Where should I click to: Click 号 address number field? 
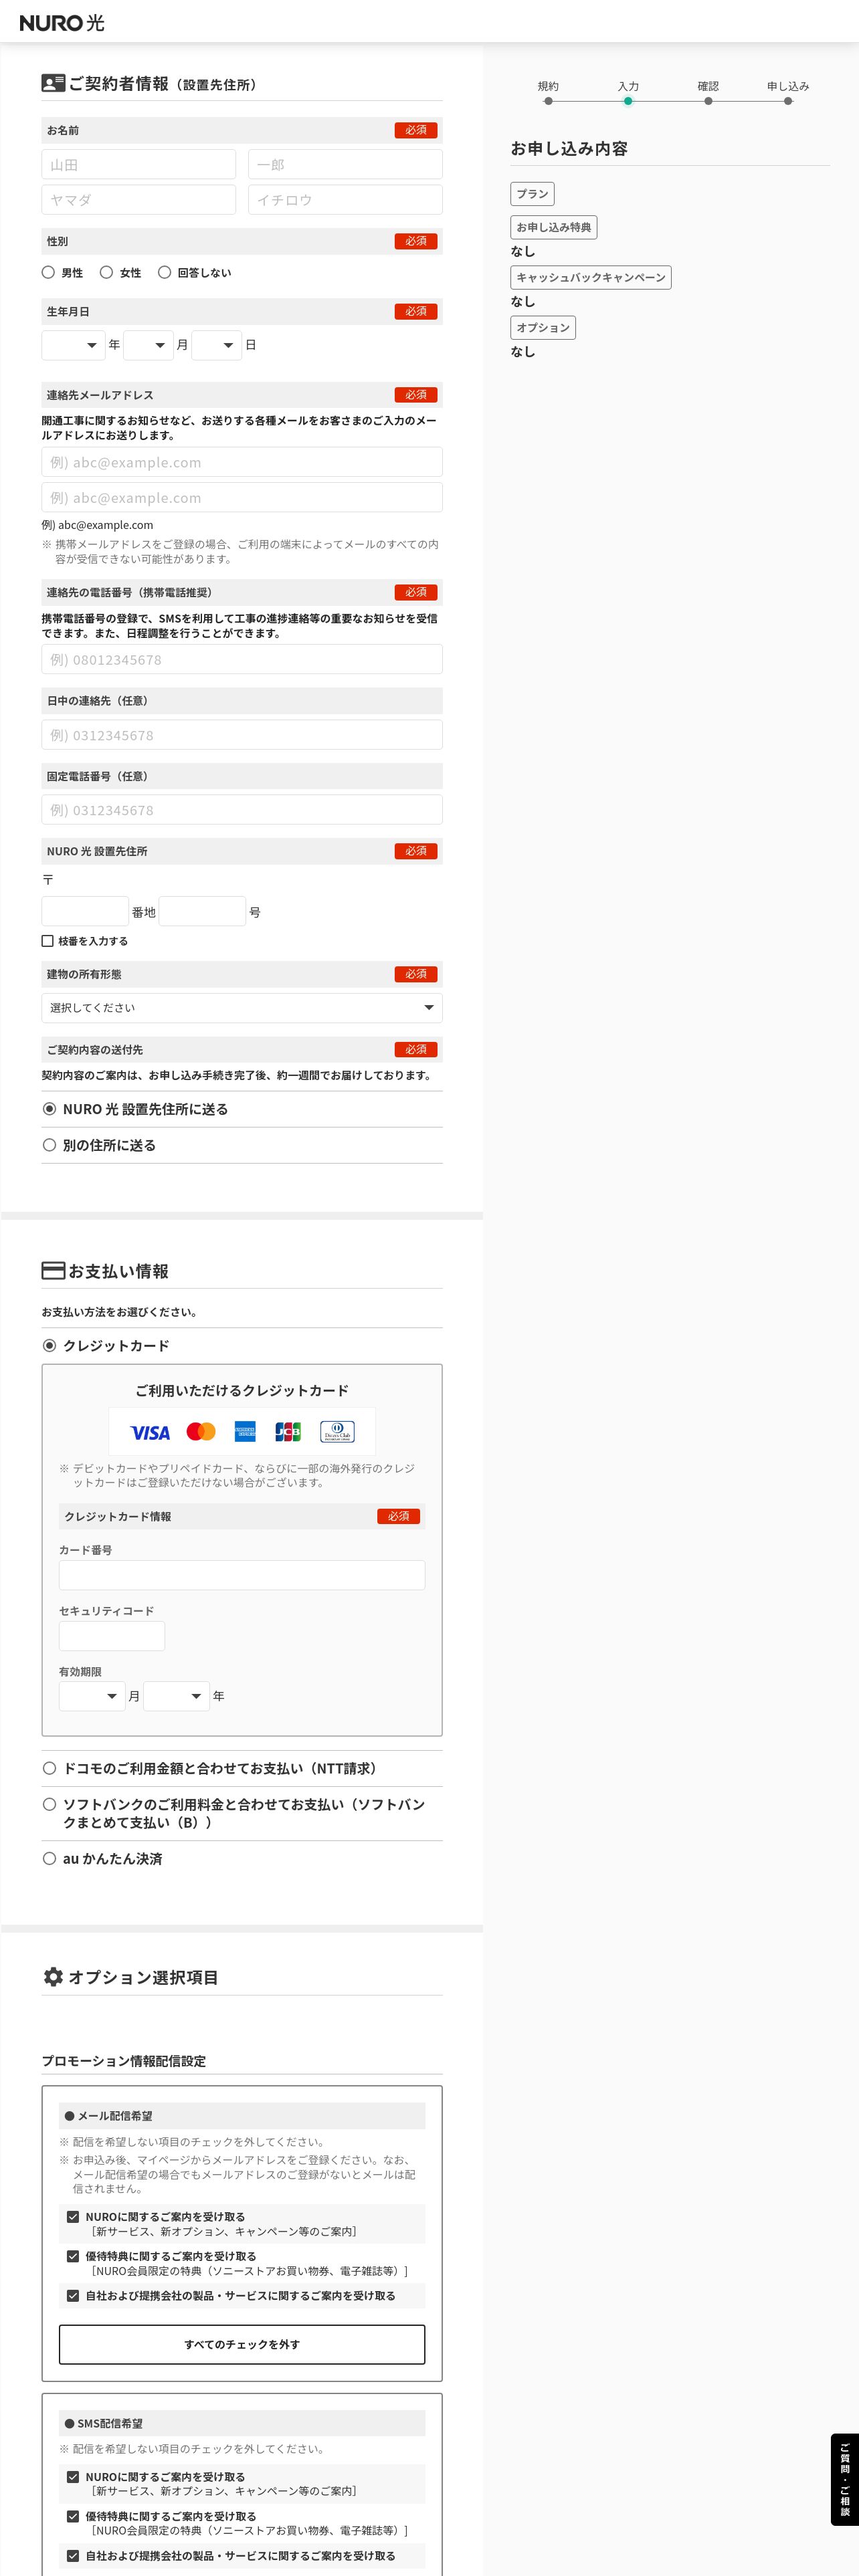(x=202, y=911)
